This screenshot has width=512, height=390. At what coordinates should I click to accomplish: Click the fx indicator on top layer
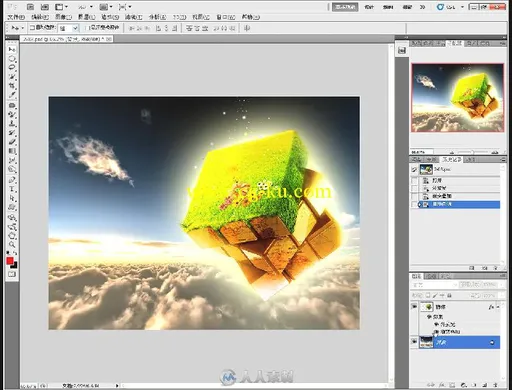[x=491, y=307]
